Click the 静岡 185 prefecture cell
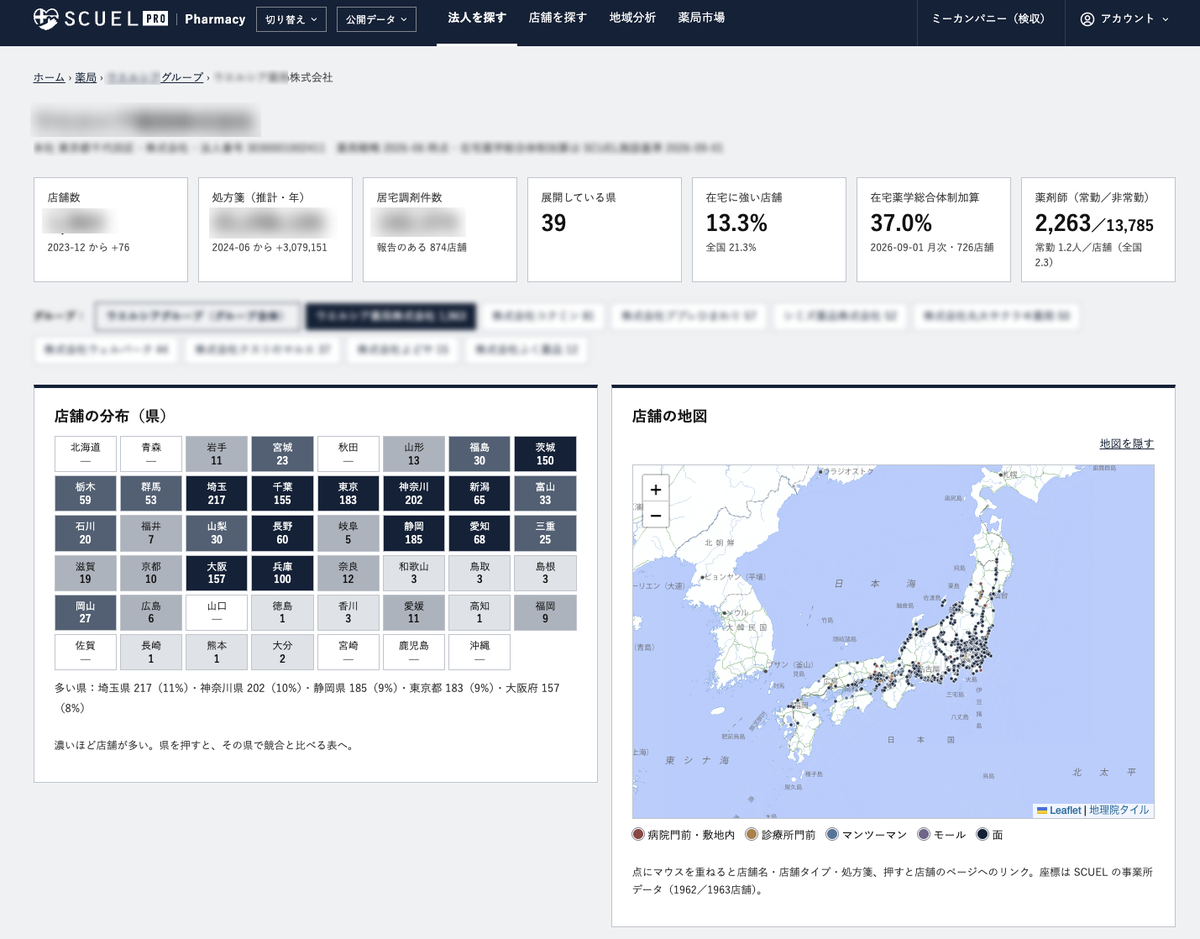The height and width of the screenshot is (939, 1200). click(414, 533)
